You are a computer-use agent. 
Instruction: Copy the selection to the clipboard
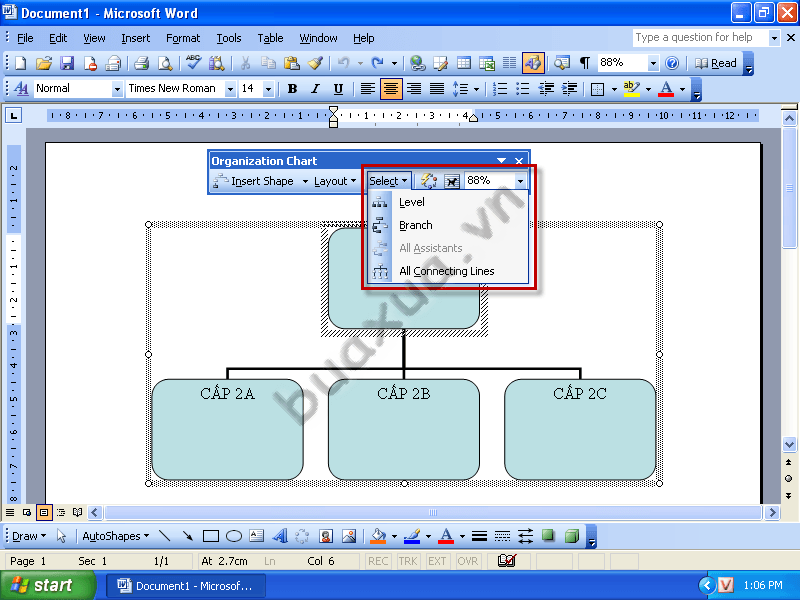pyautogui.click(x=268, y=63)
